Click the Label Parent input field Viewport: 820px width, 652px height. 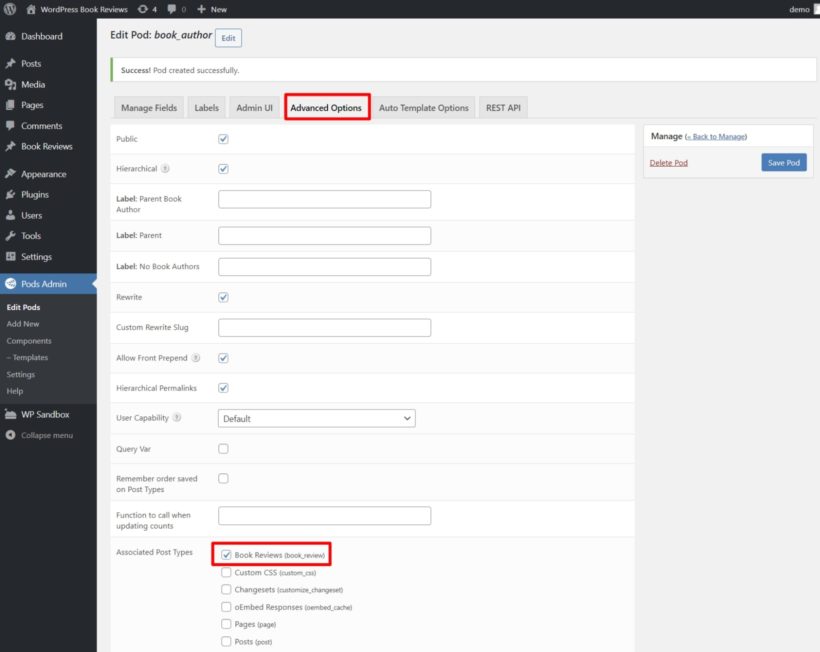(324, 235)
